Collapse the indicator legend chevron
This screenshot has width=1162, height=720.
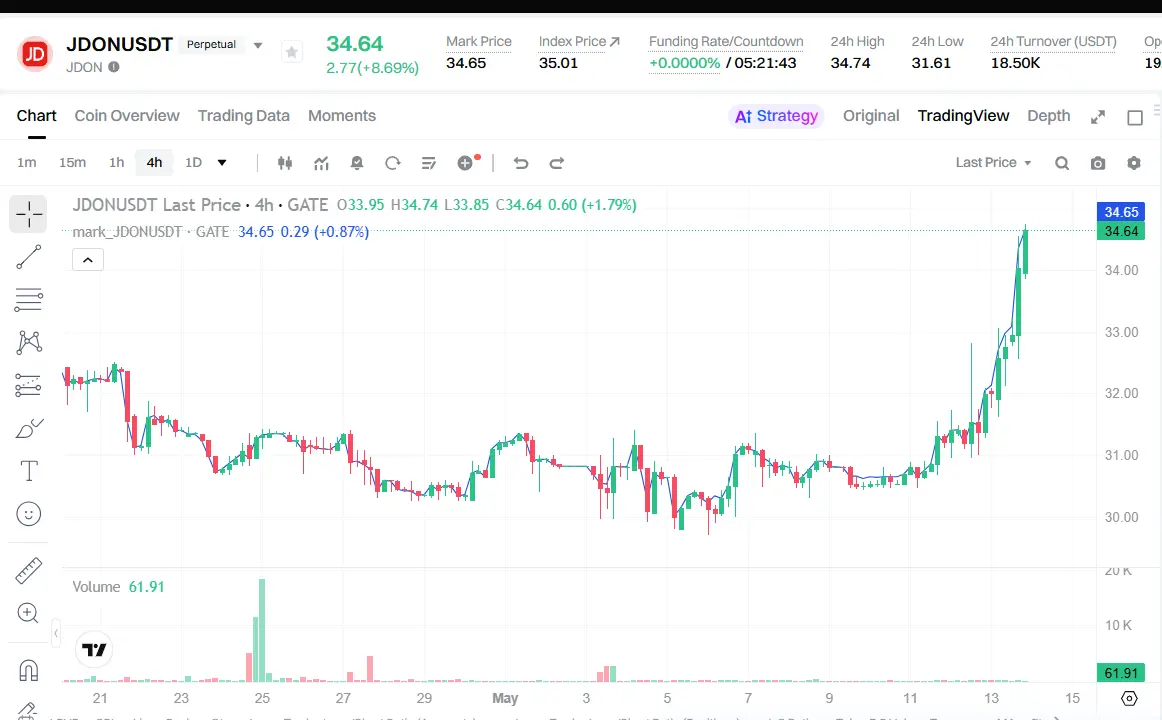click(x=87, y=260)
